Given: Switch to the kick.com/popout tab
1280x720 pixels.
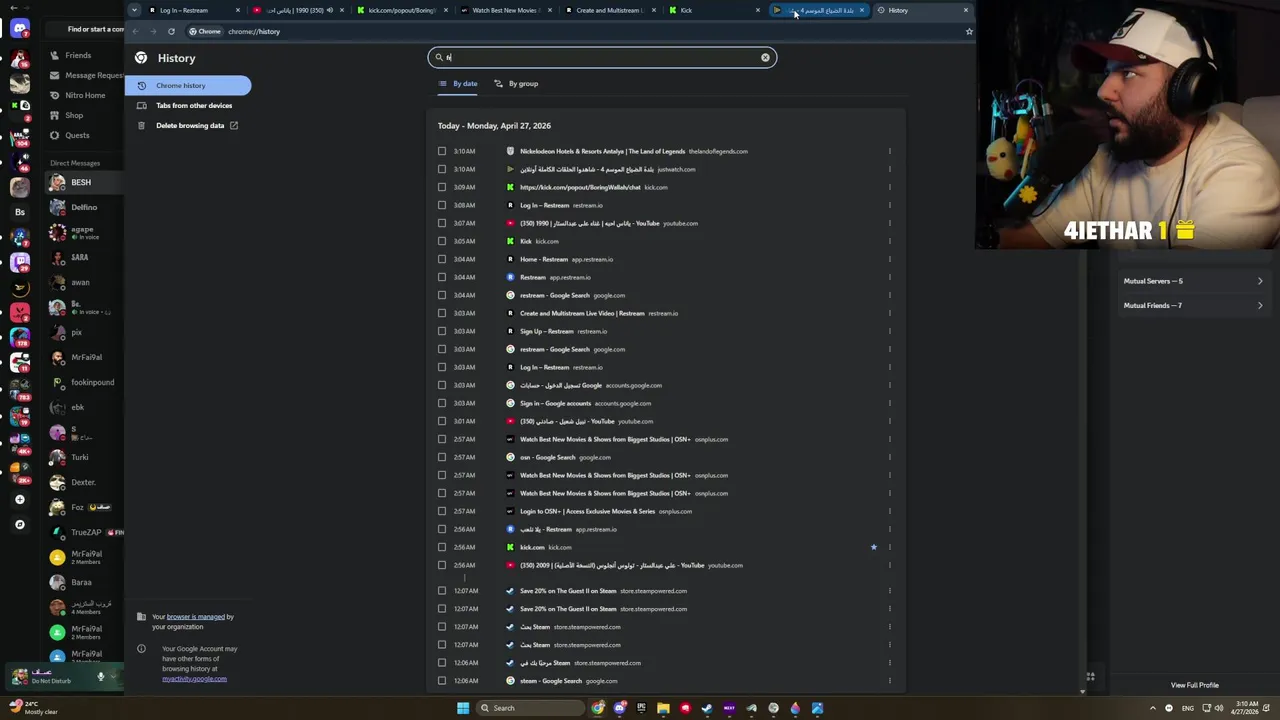Looking at the screenshot, I should pos(401,10).
